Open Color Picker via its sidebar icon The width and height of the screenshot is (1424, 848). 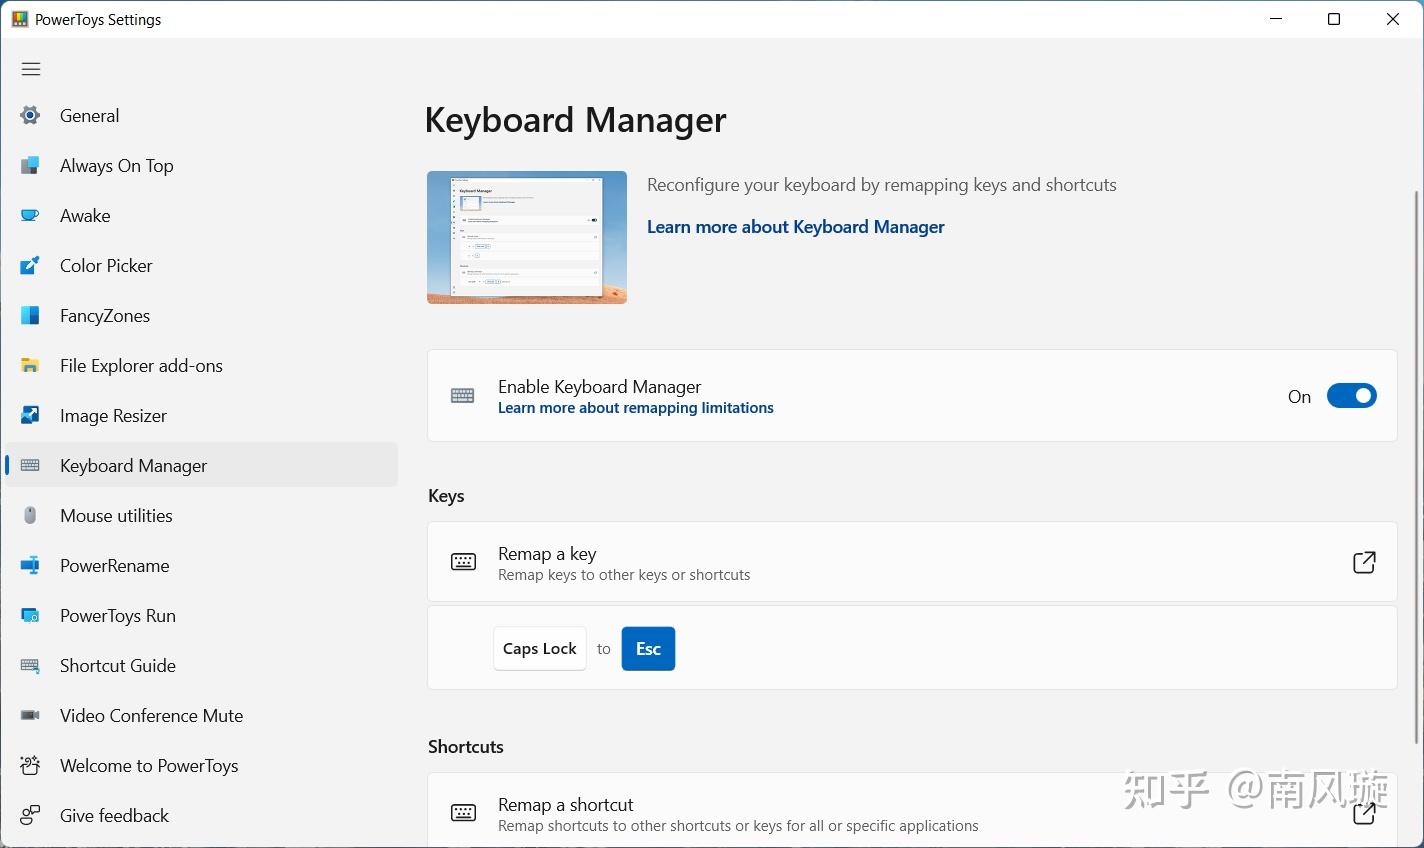pos(30,266)
